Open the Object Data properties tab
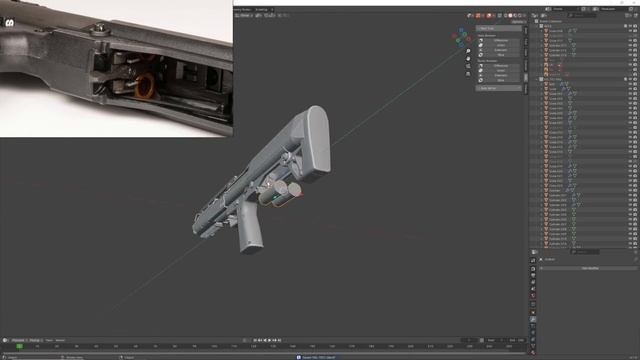 click(x=533, y=346)
